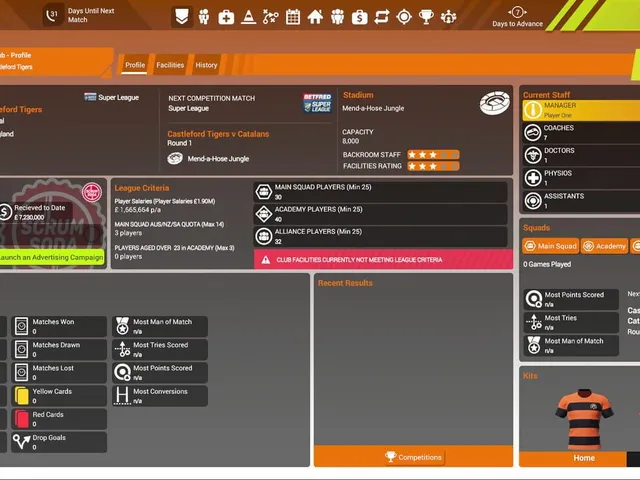Screen dimensions: 640x480
Task: Click the Capacity 8,000 text
Action: (x=358, y=136)
